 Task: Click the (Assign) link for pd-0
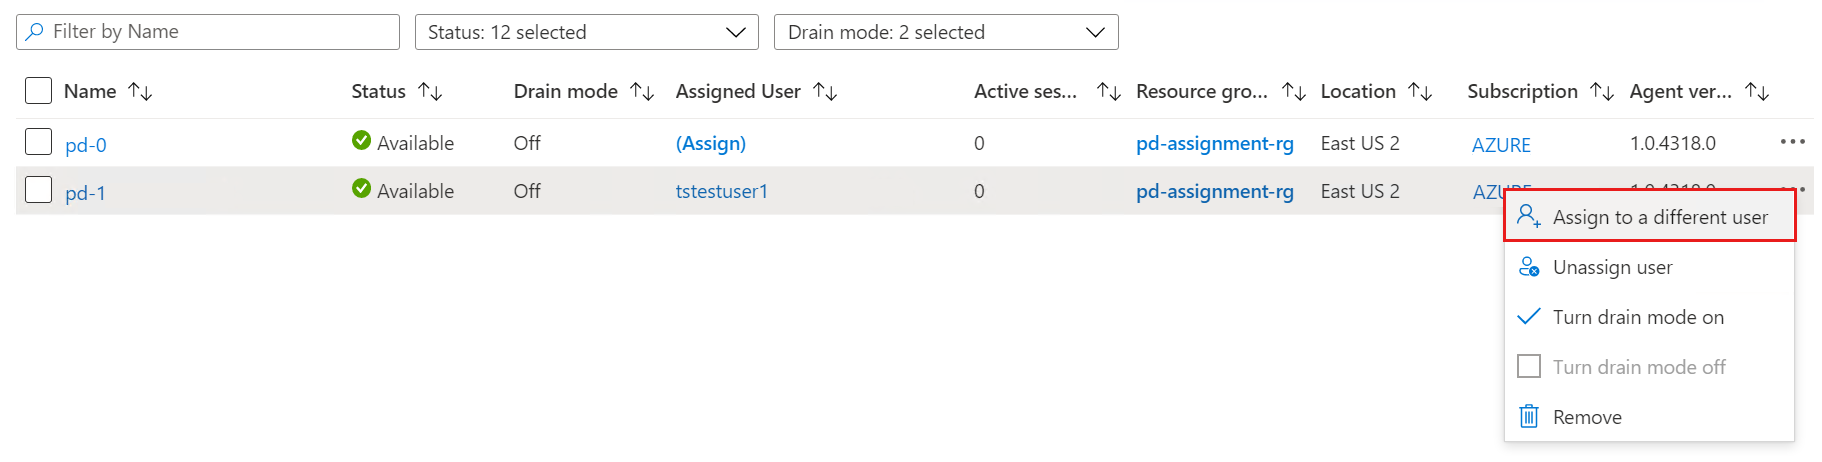(x=710, y=143)
